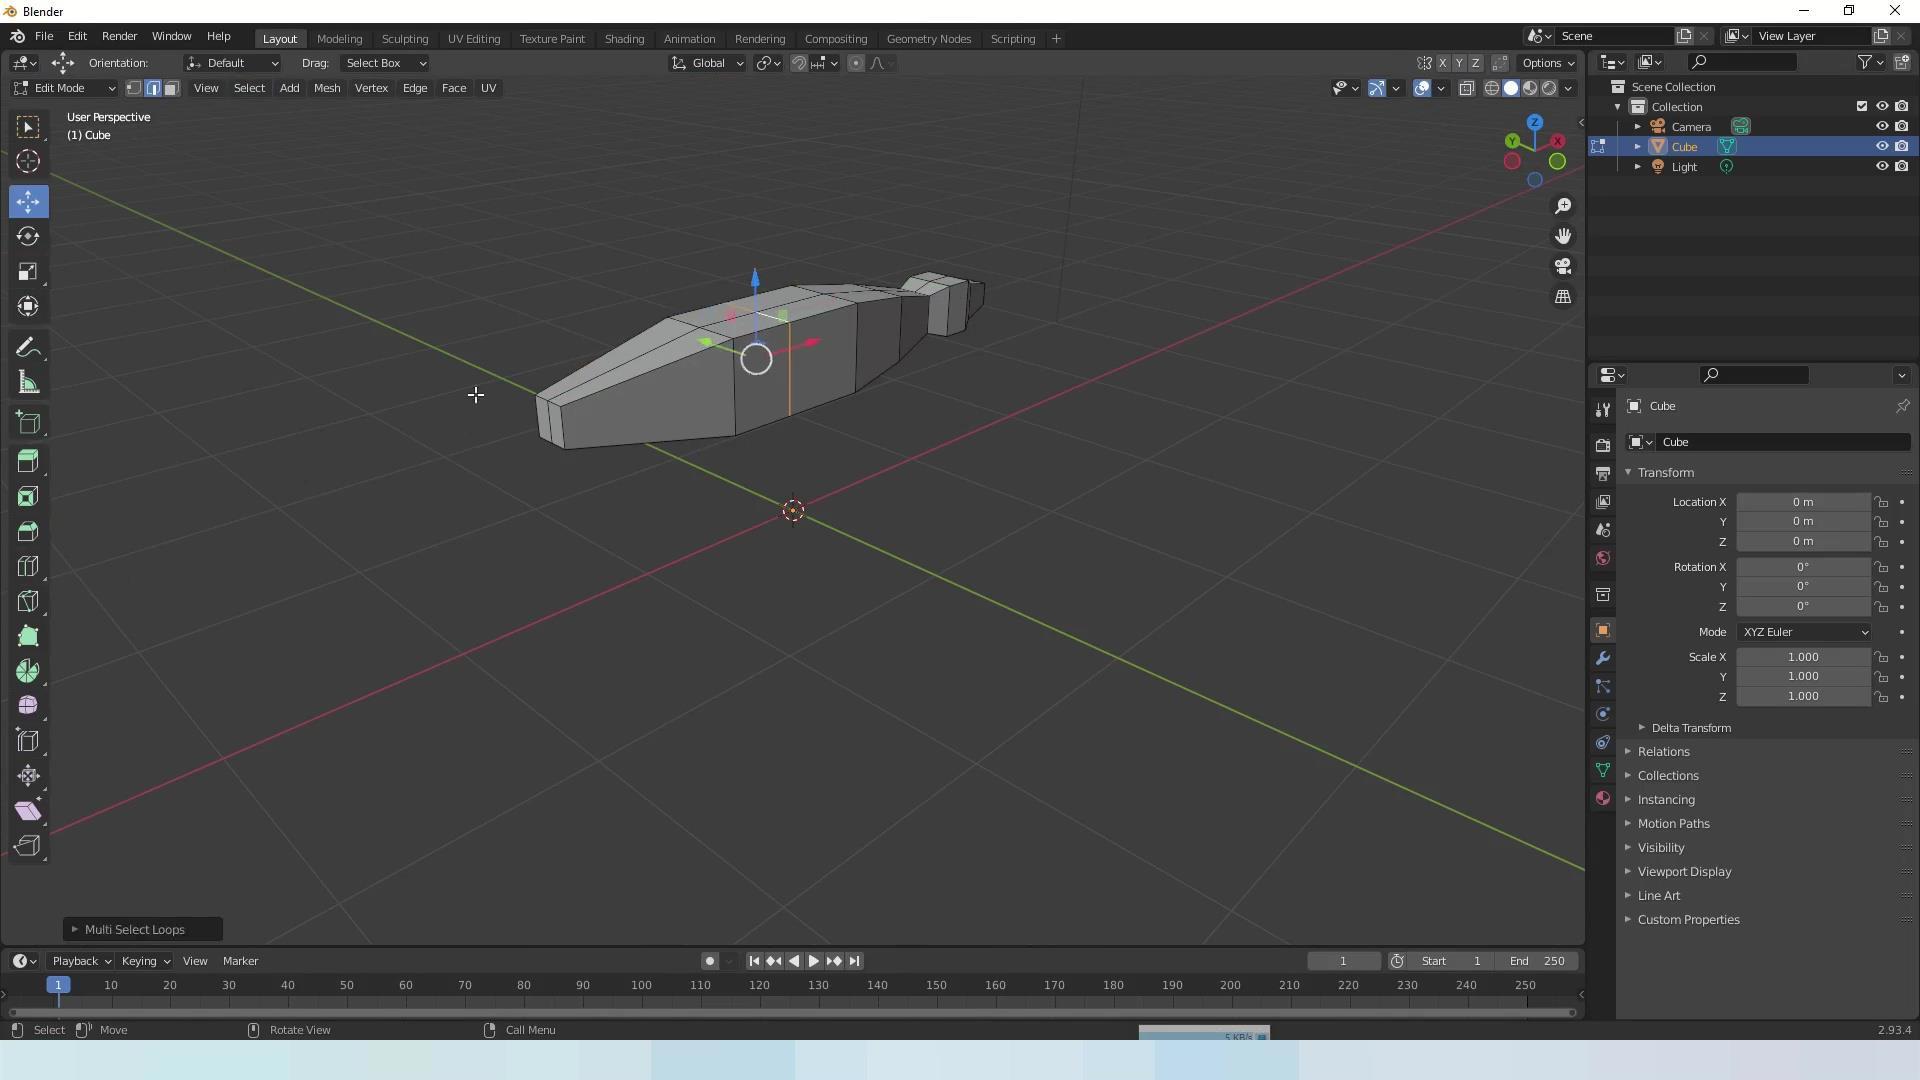Toggle X-ray display in viewport header
Viewport: 1920px width, 1080px height.
pyautogui.click(x=1467, y=88)
